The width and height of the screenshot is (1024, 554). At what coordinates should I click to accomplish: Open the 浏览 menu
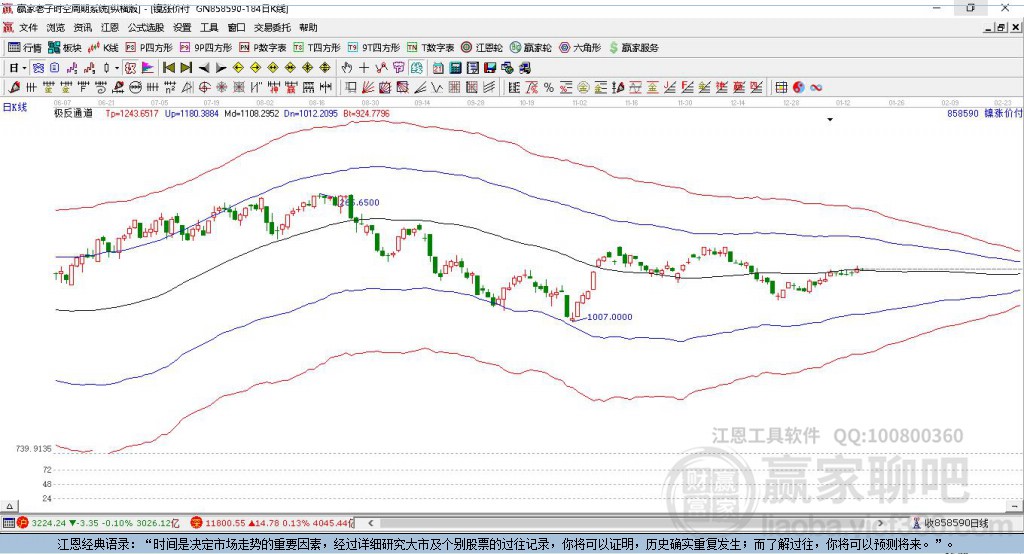[x=56, y=27]
